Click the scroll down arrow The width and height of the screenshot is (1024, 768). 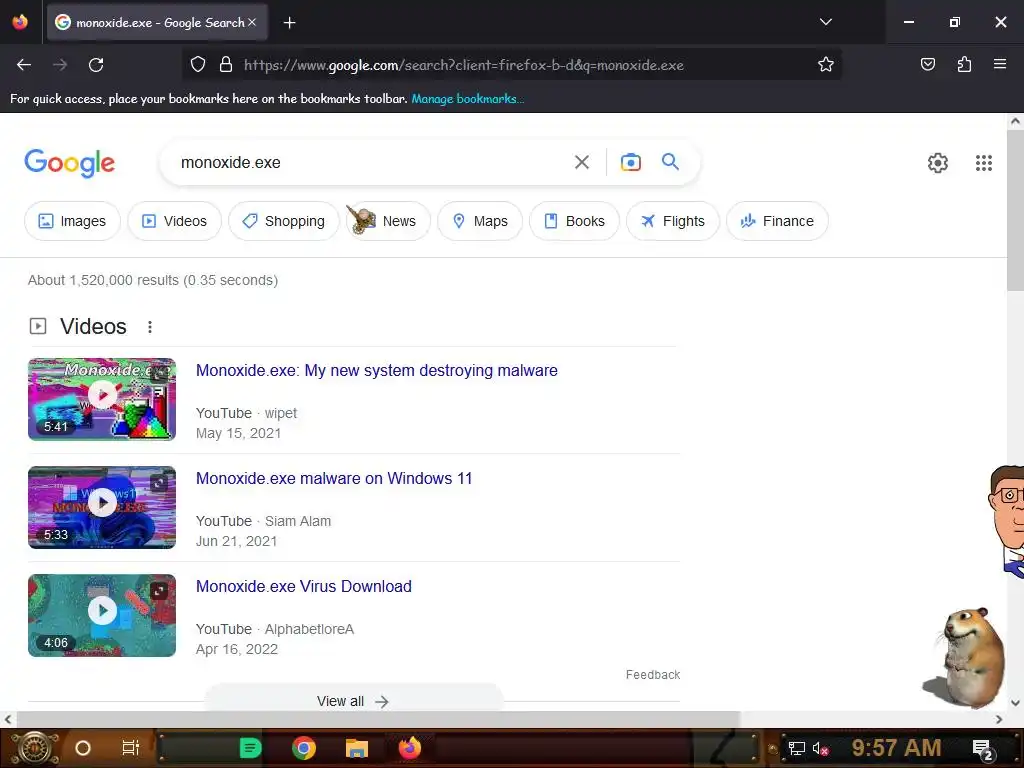point(1015,703)
